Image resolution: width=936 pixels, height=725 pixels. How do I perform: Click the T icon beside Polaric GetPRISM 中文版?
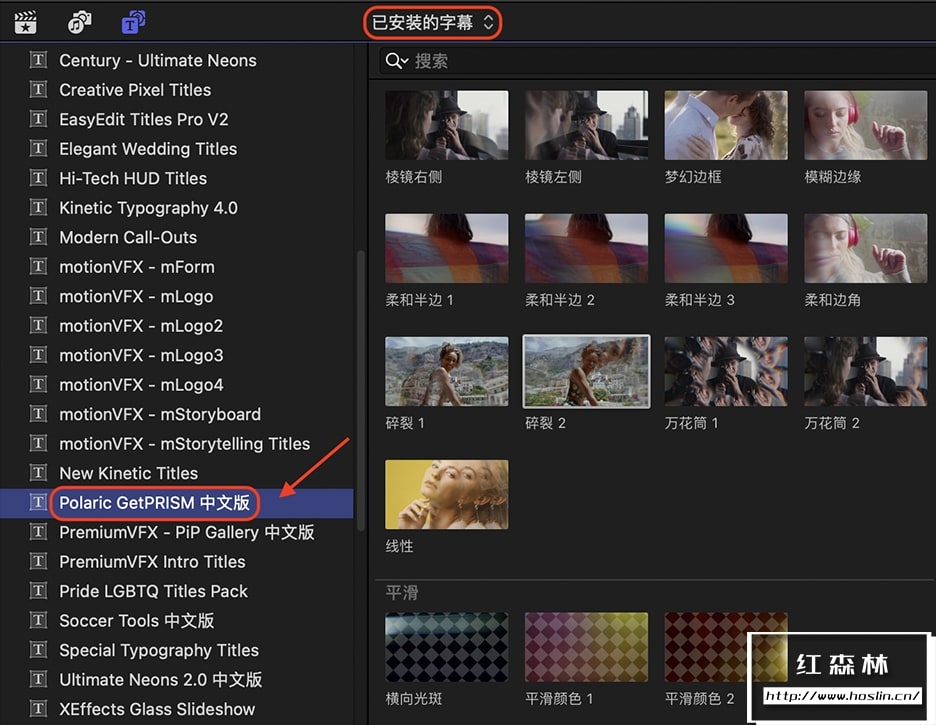pyautogui.click(x=38, y=502)
